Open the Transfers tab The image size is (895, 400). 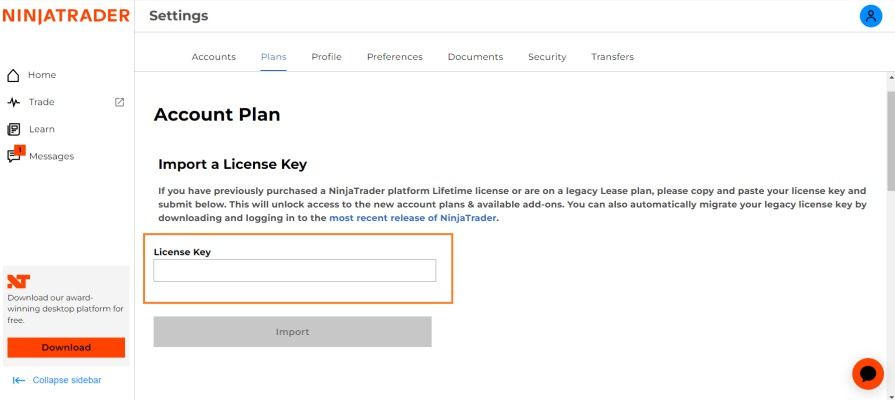coord(612,57)
